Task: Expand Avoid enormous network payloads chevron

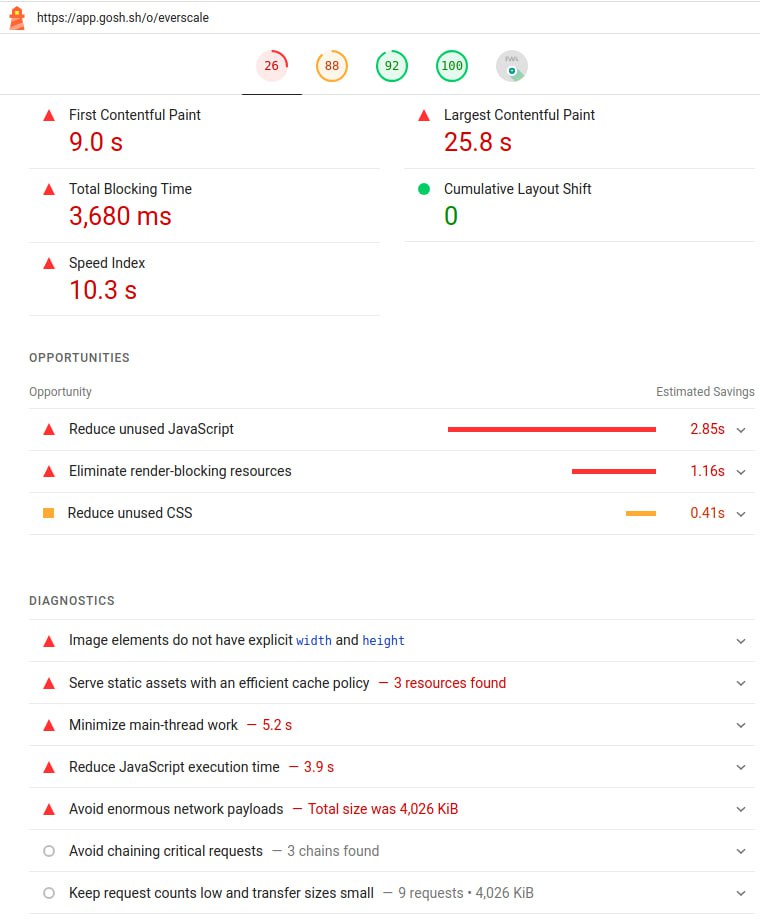Action: (x=741, y=810)
